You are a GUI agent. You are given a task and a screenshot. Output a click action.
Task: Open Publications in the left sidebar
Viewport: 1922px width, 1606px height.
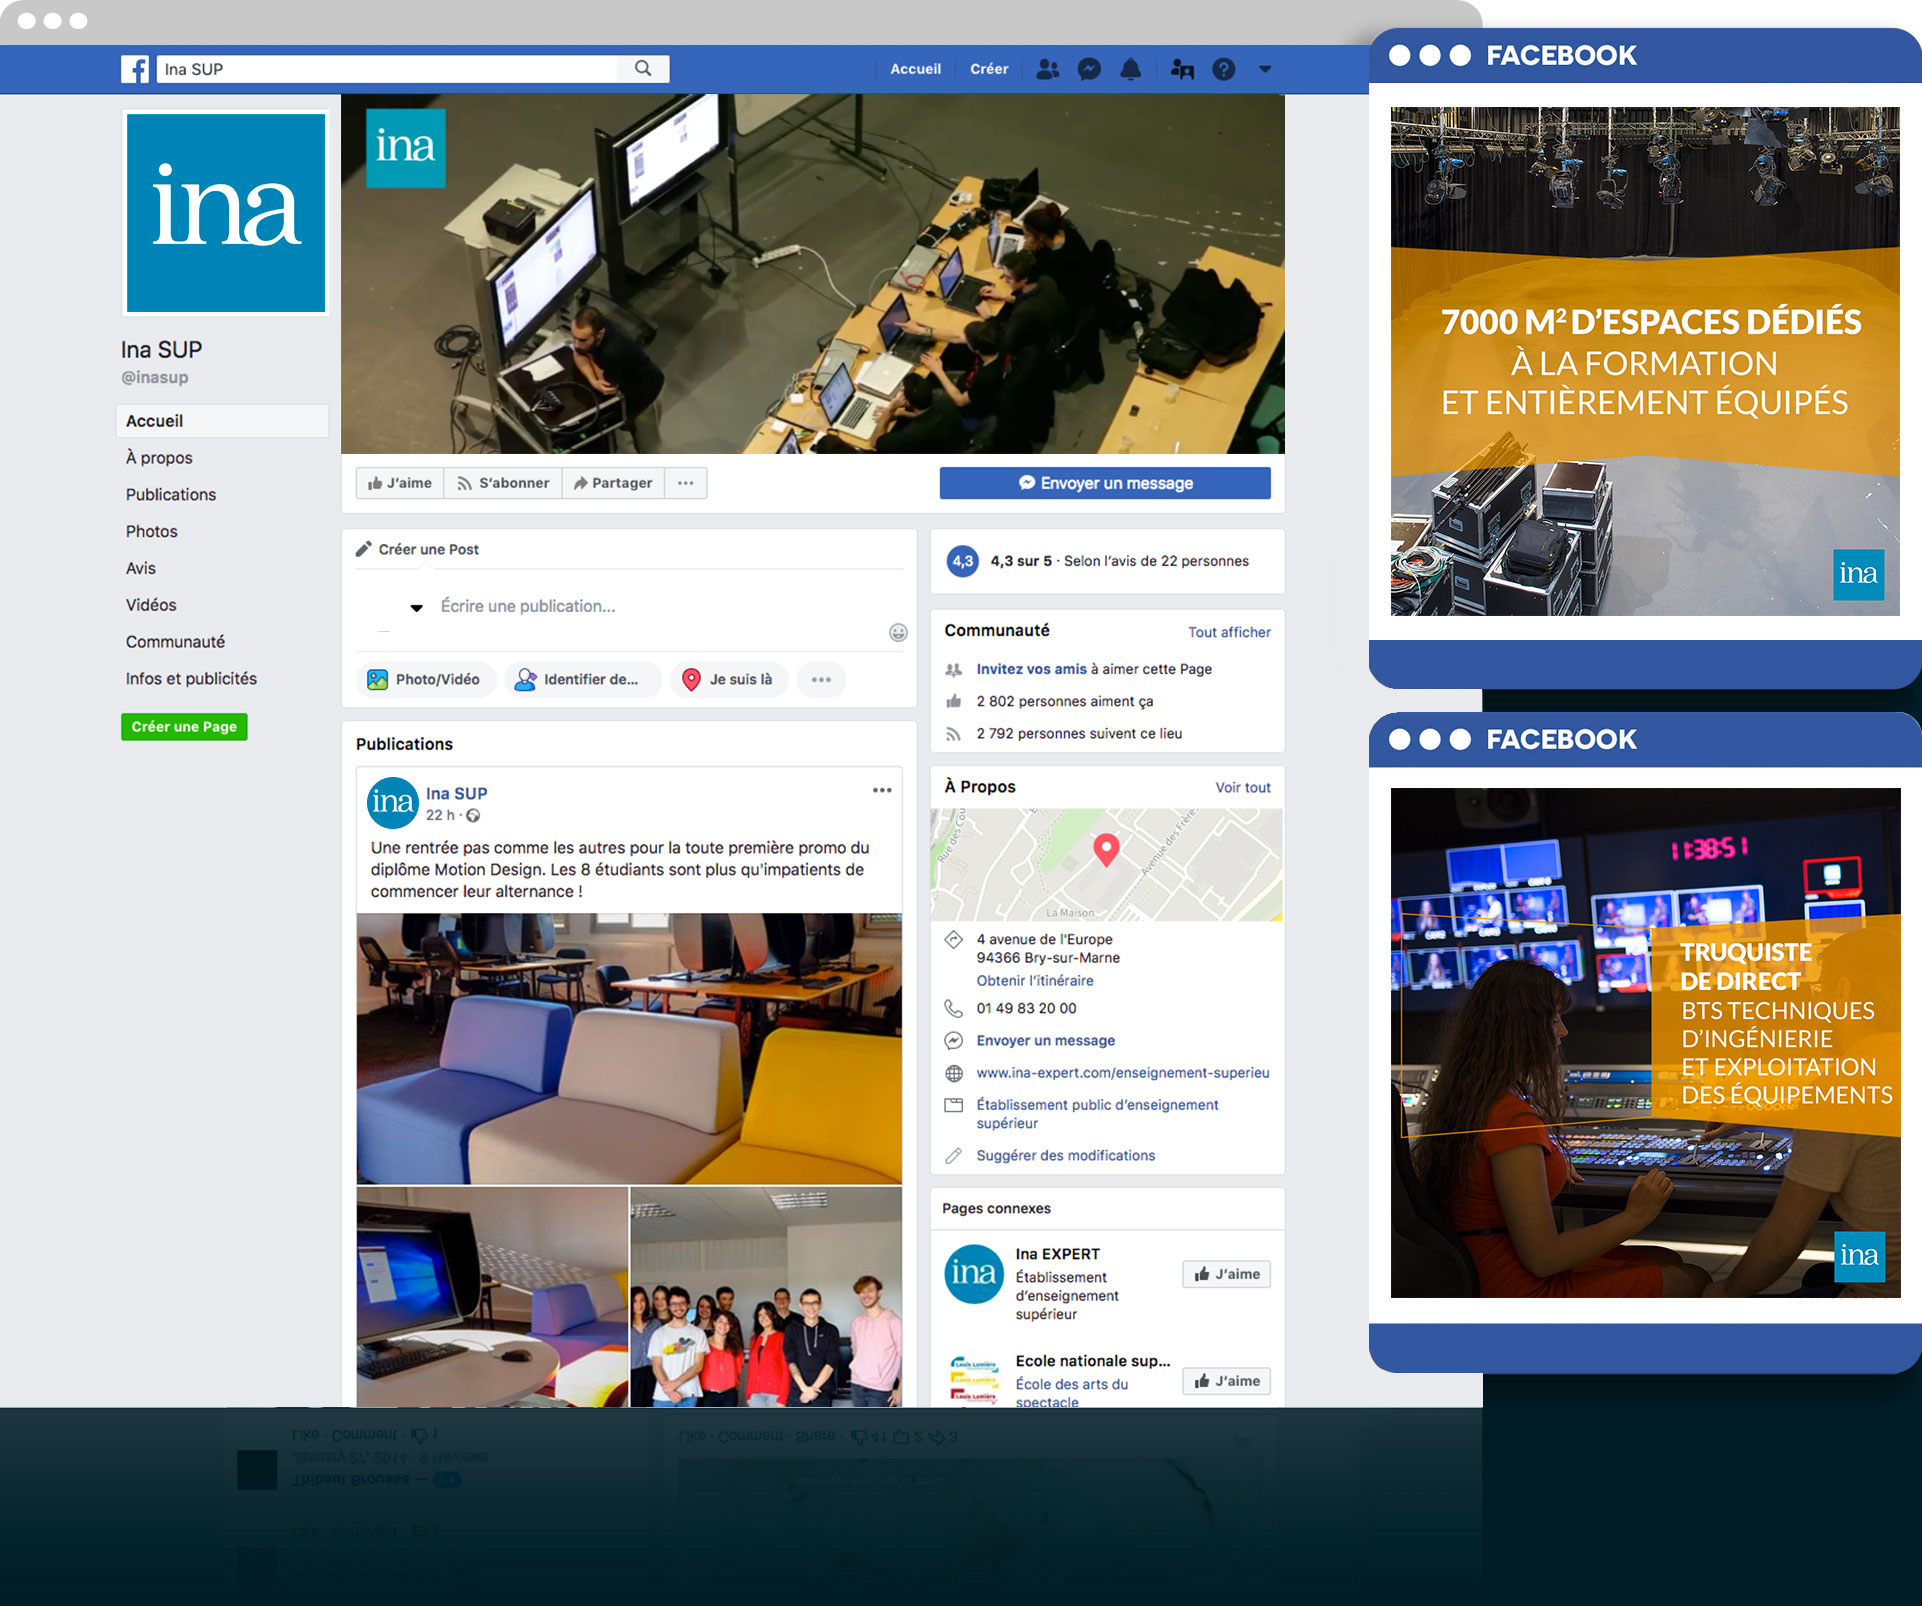(171, 494)
